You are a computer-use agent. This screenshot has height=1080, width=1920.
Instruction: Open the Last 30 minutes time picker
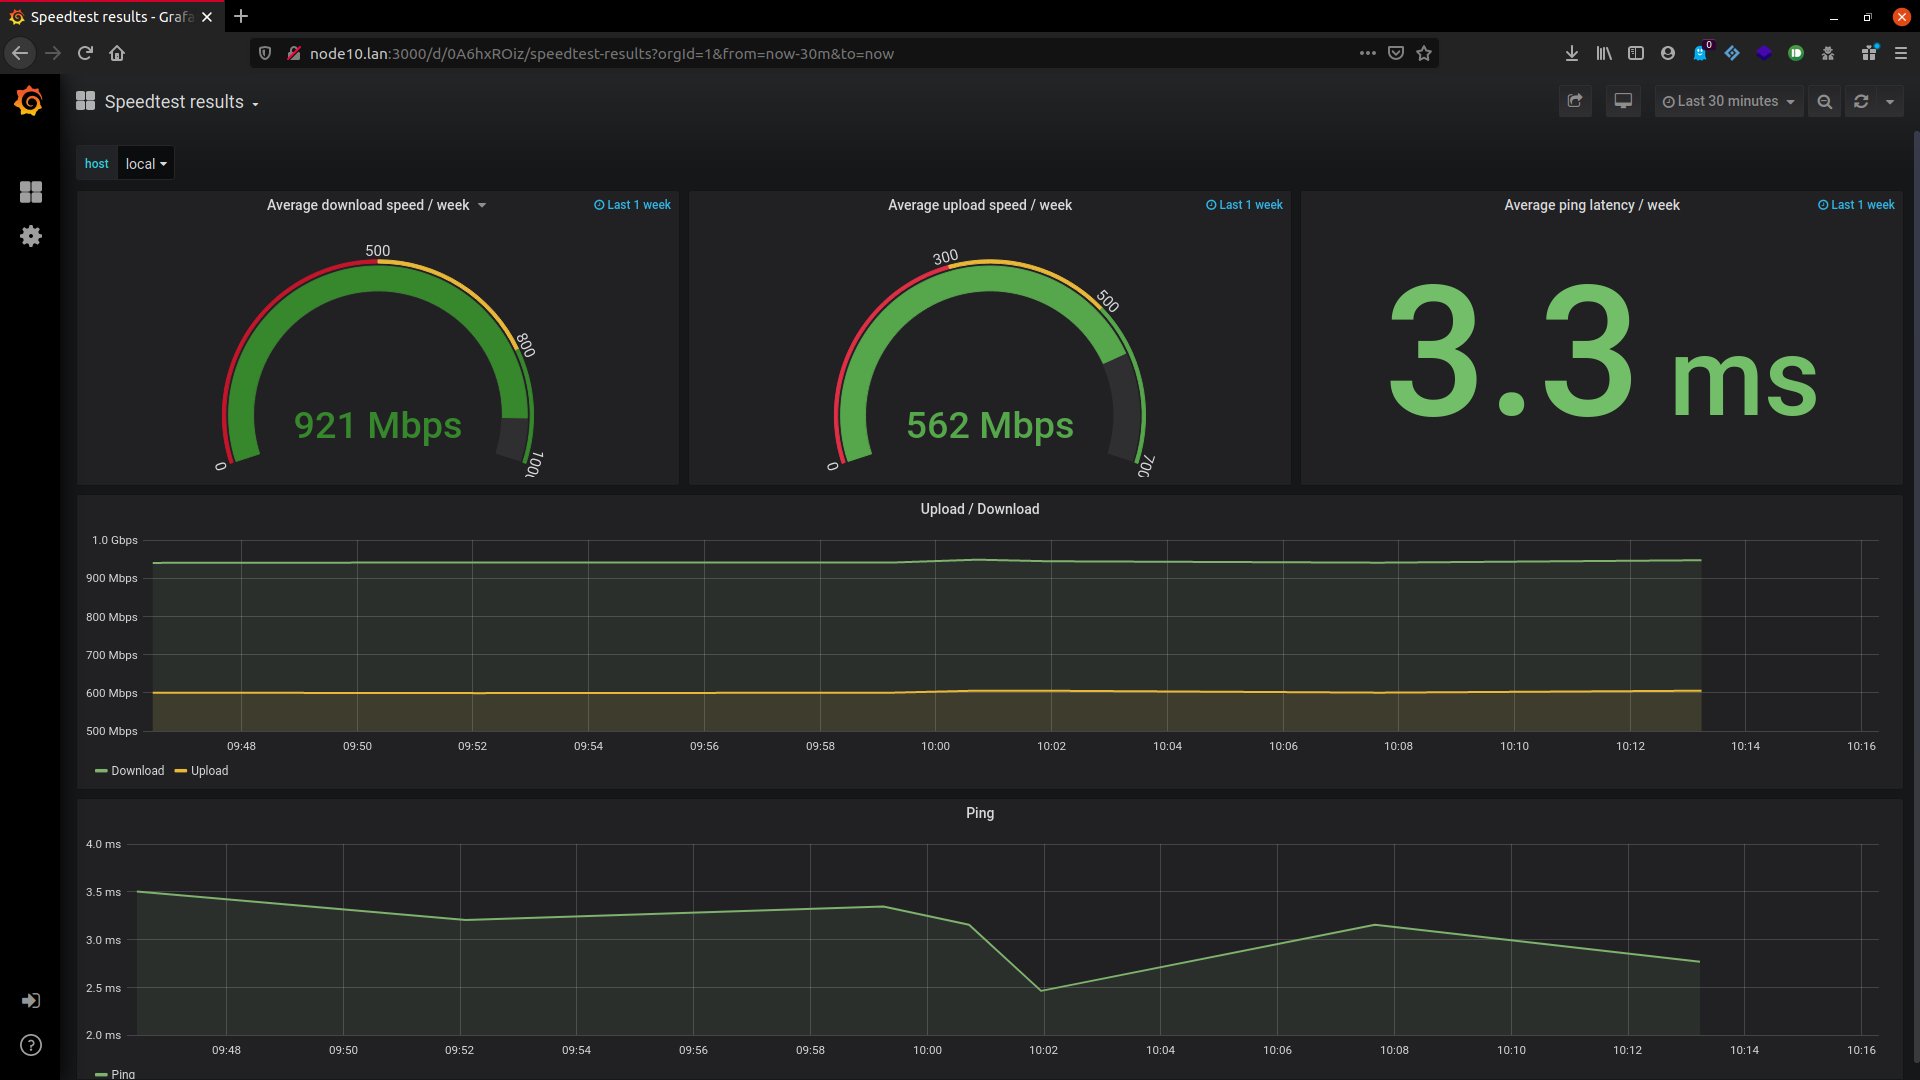(x=1728, y=102)
